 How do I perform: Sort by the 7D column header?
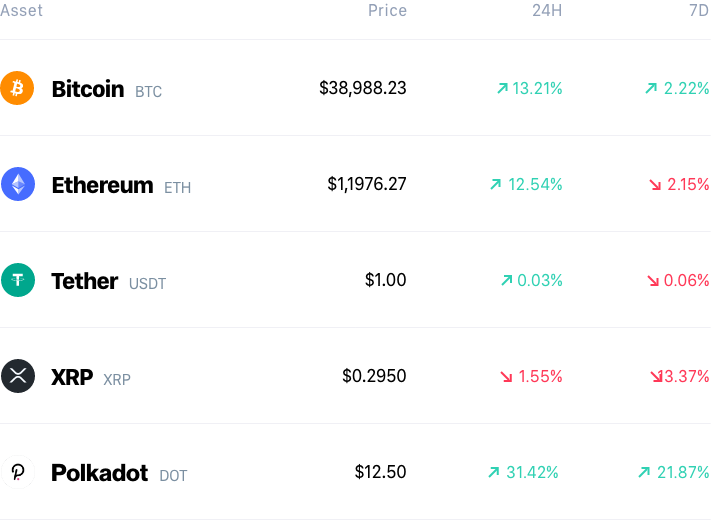(699, 10)
